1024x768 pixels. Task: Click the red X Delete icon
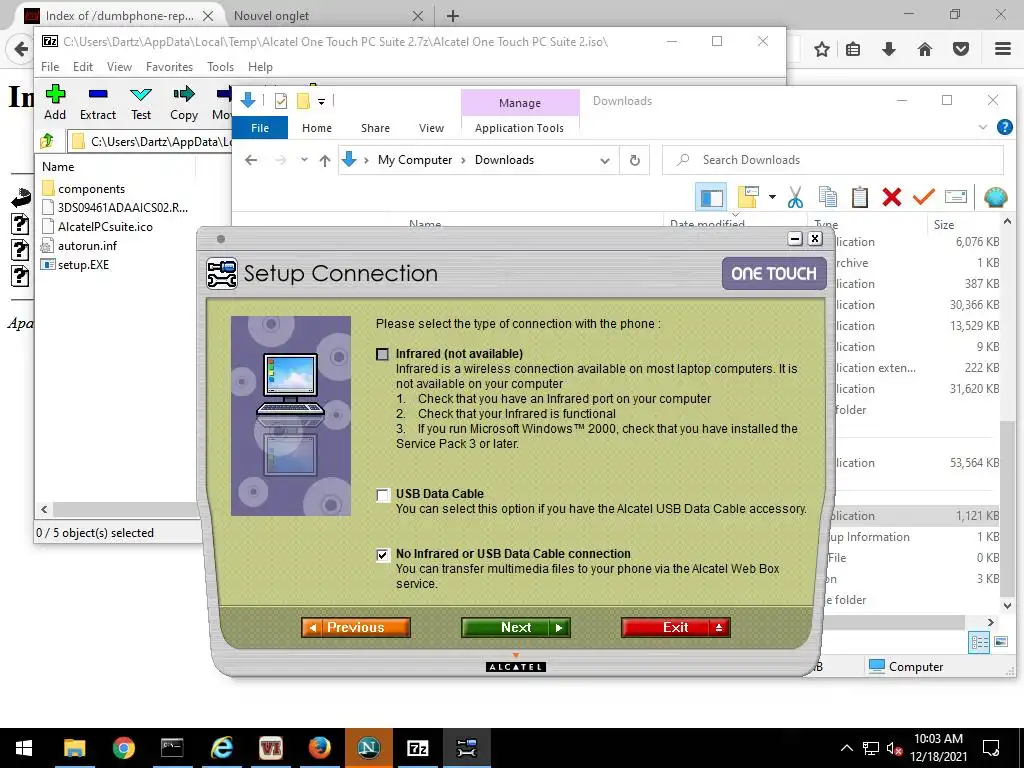click(x=891, y=197)
